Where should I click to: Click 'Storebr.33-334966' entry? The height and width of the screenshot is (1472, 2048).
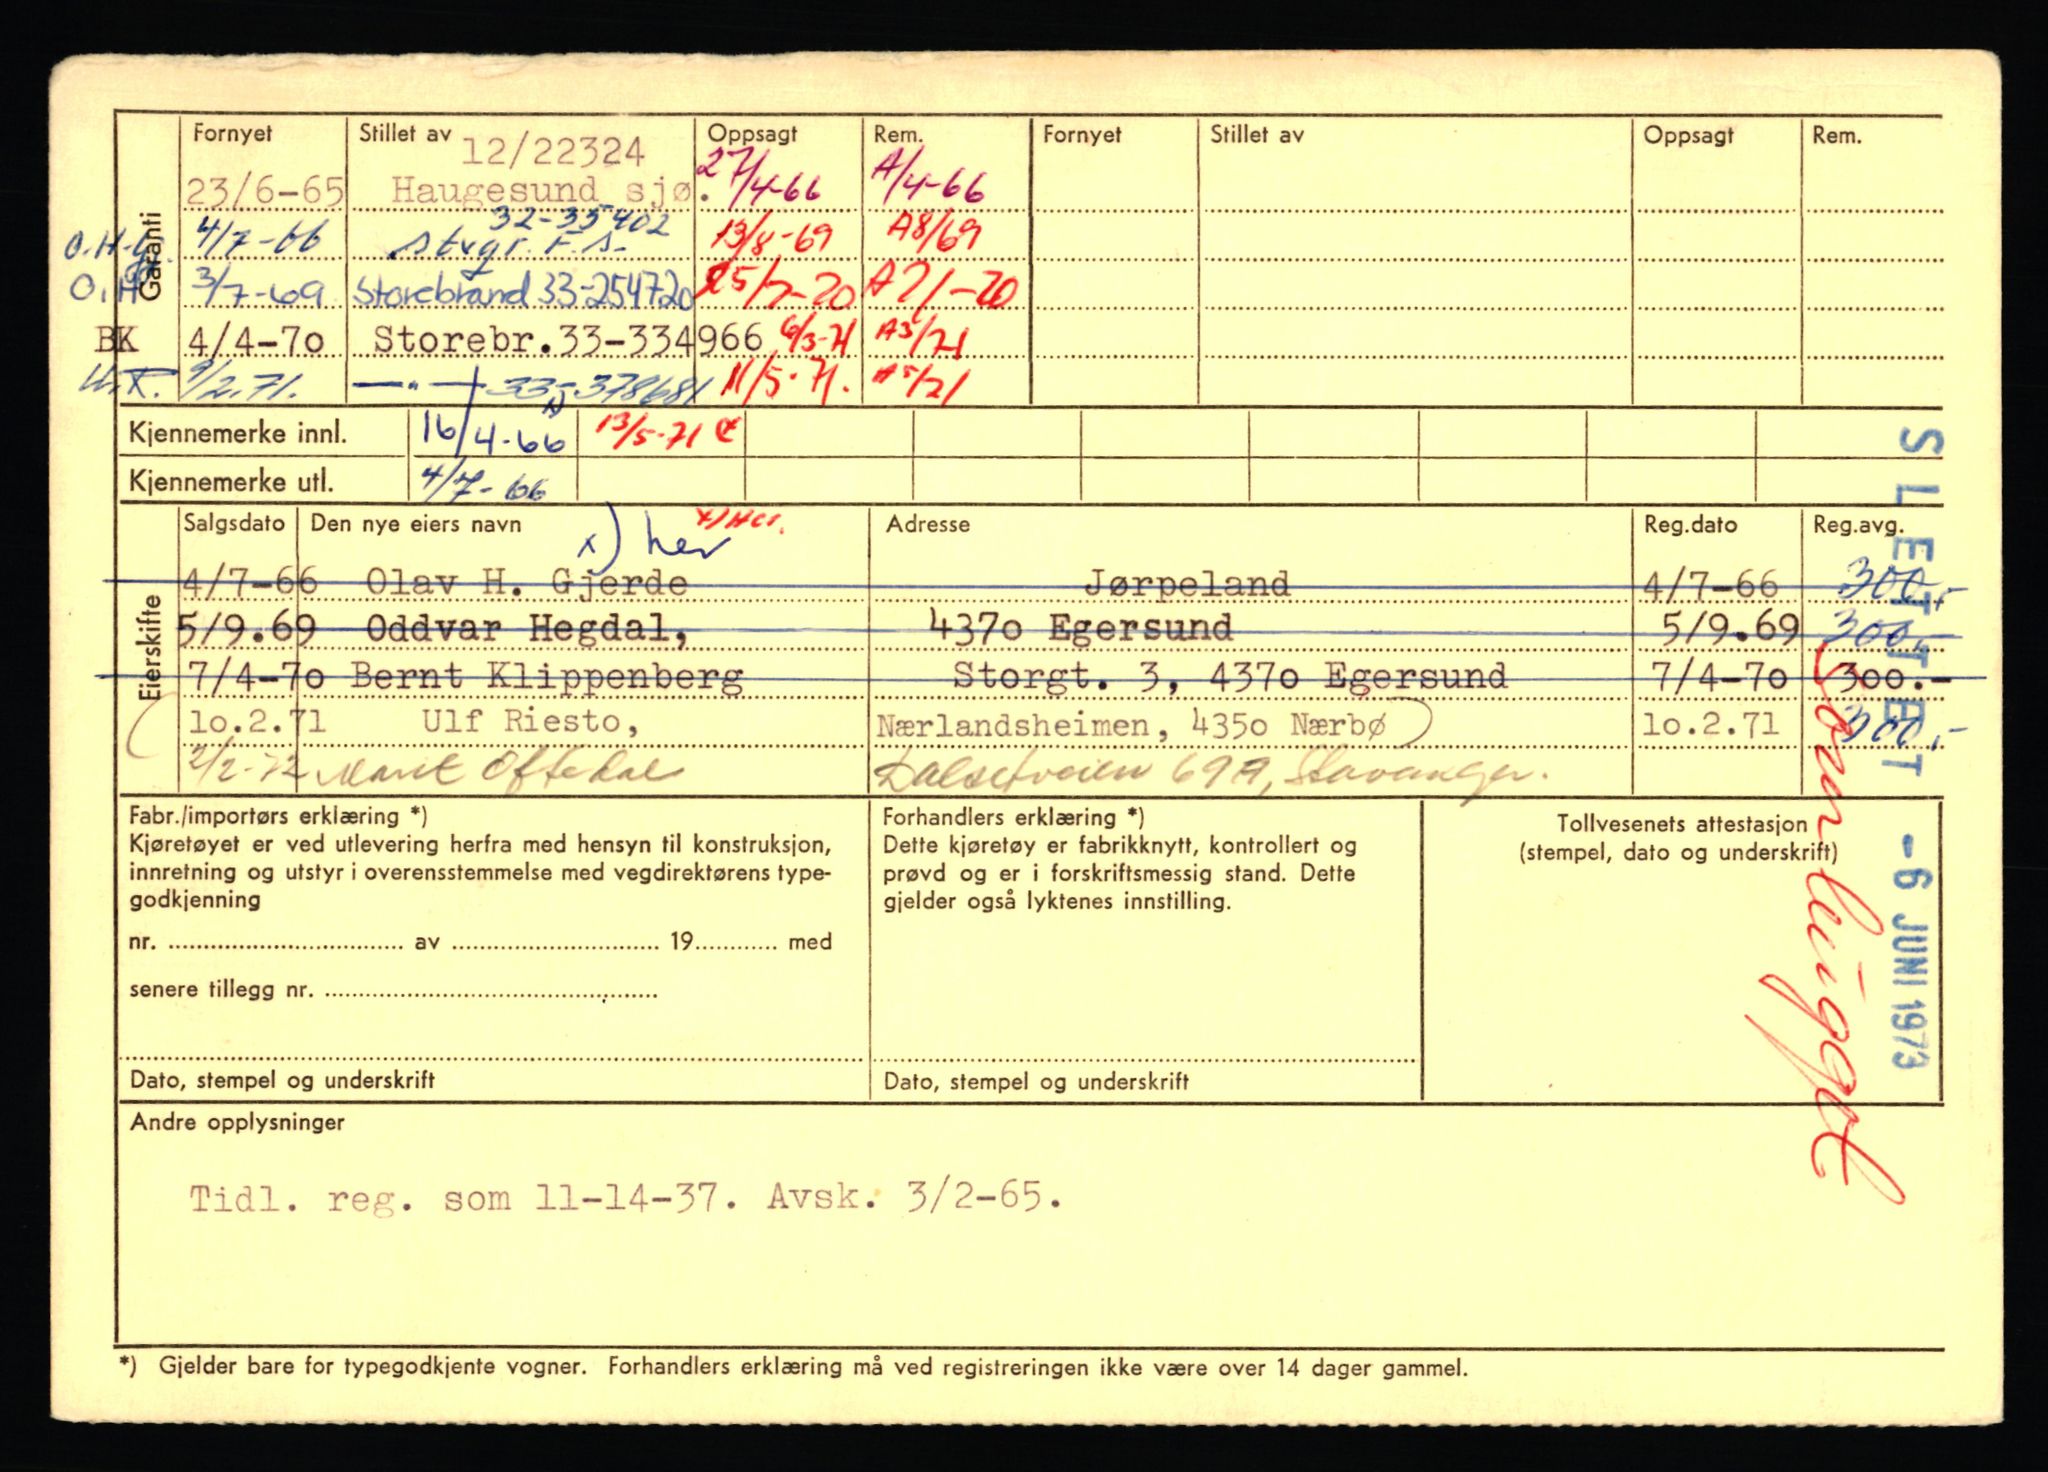[x=568, y=340]
